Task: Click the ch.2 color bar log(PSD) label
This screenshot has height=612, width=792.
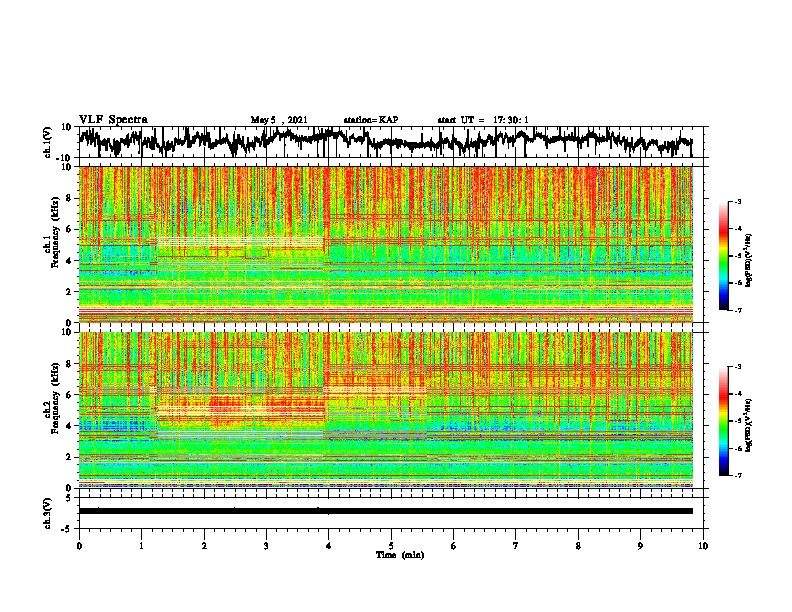Action: [748, 425]
